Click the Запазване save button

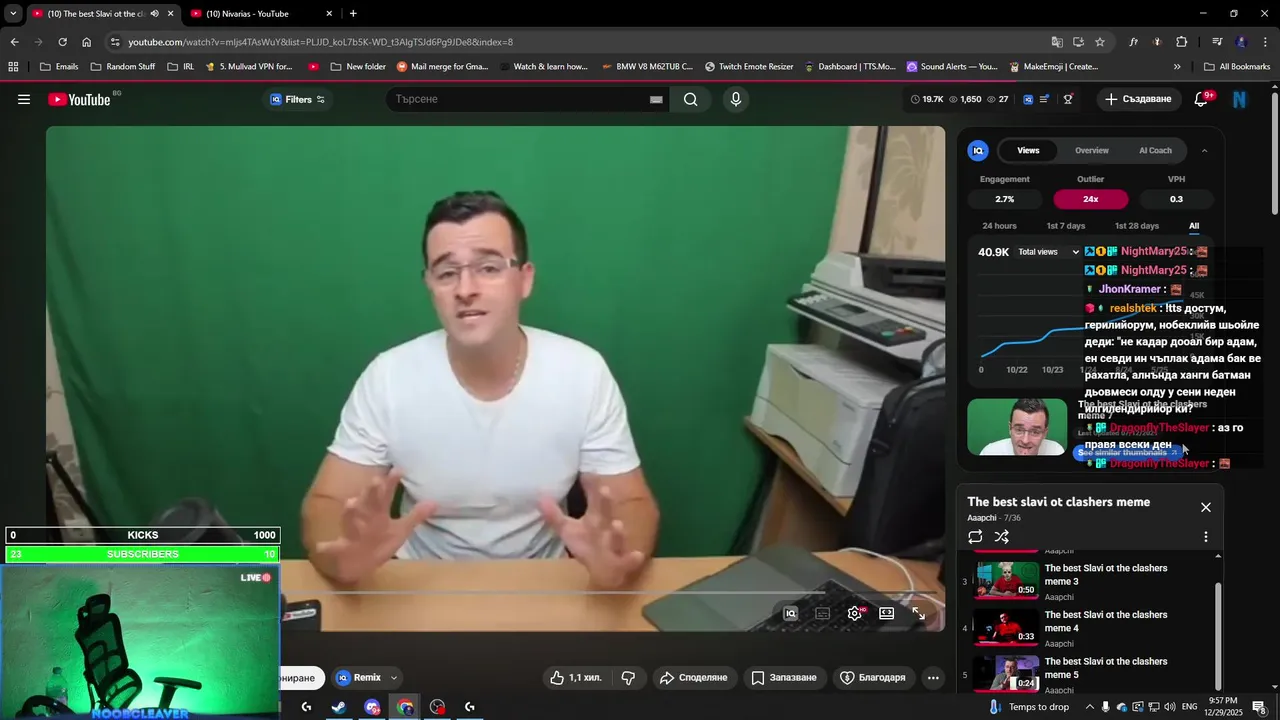784,678
